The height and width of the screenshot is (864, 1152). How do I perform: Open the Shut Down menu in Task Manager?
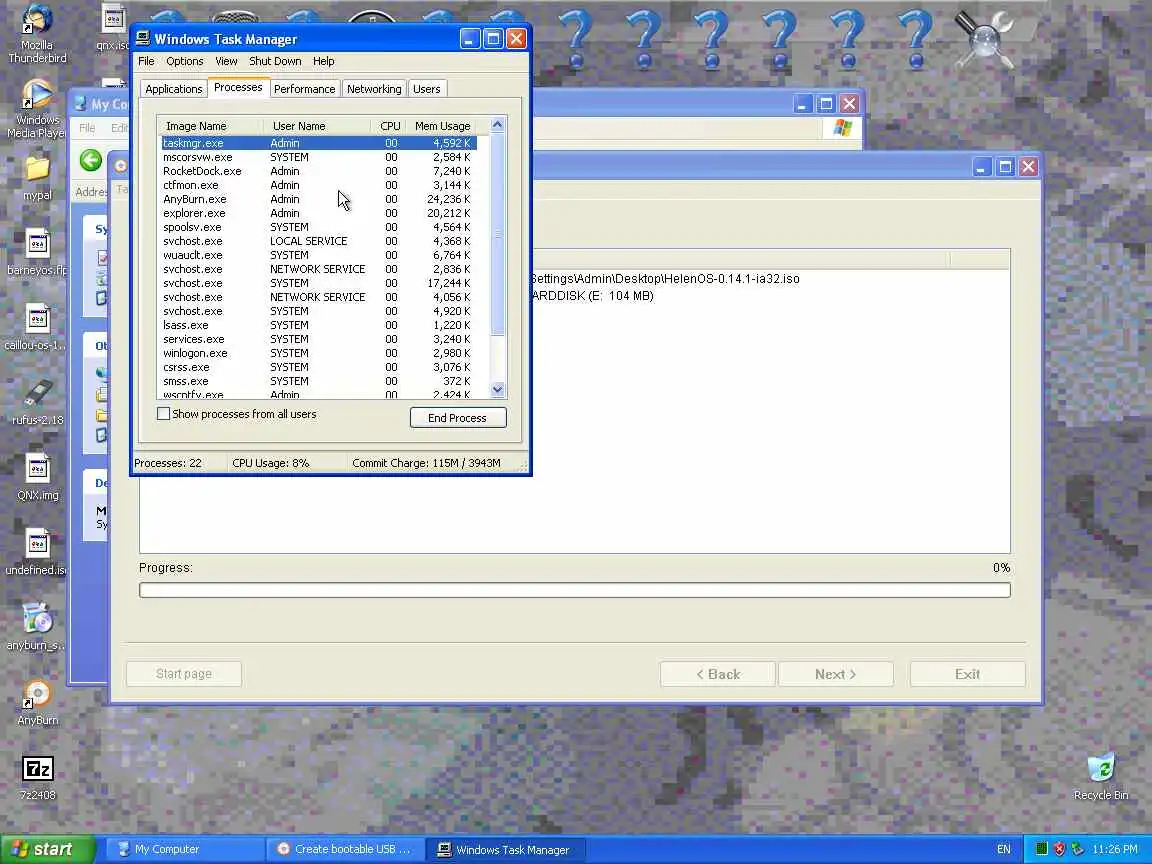click(275, 61)
